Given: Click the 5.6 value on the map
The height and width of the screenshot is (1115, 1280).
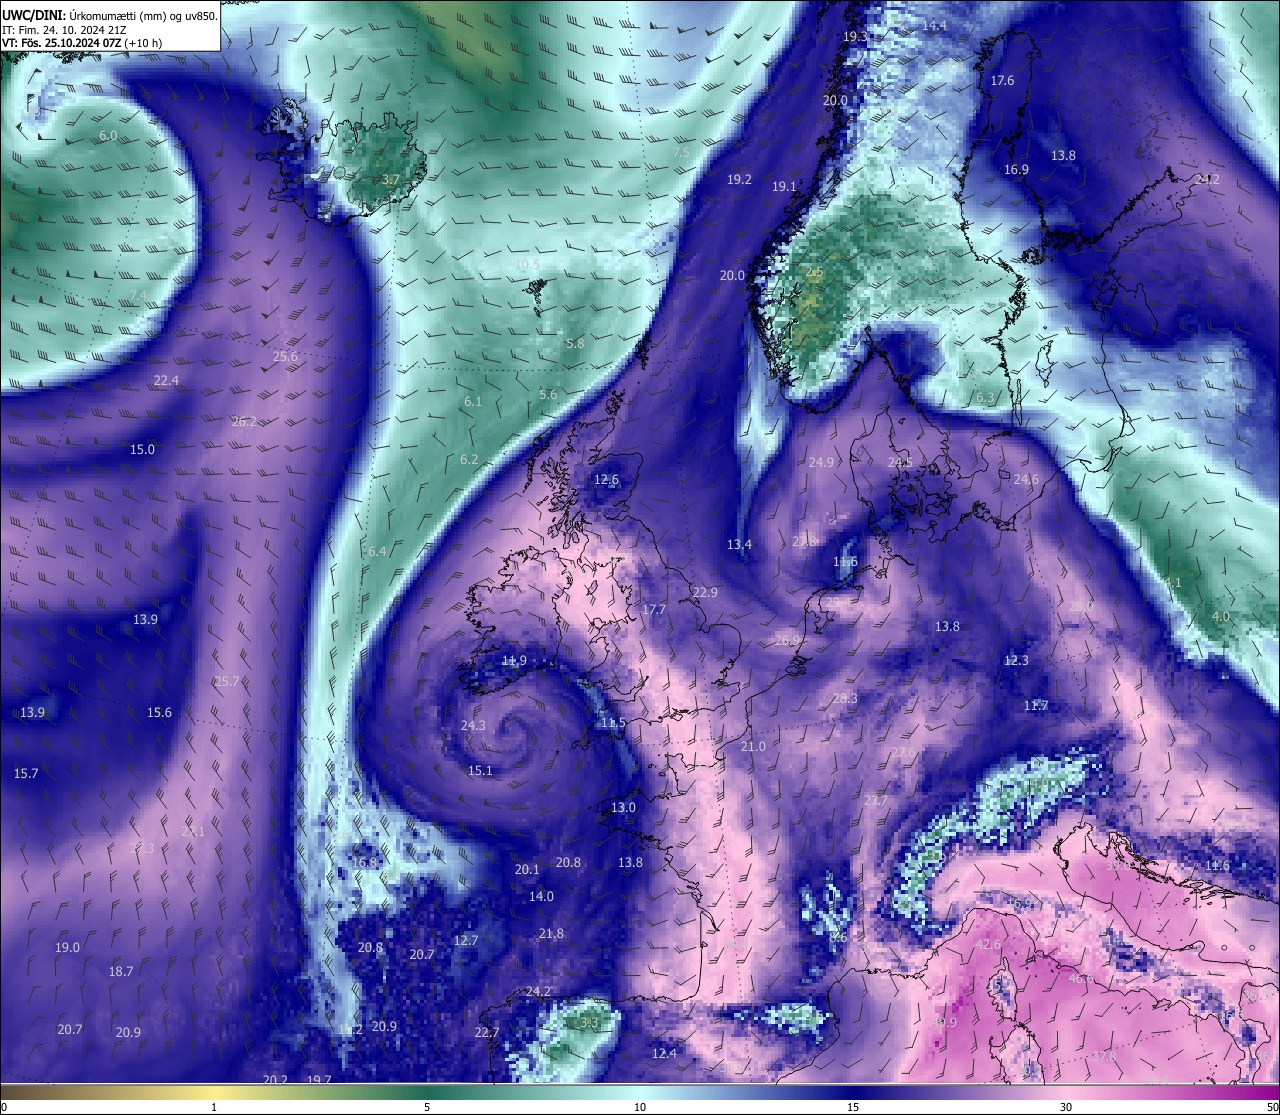Looking at the screenshot, I should (x=548, y=394).
